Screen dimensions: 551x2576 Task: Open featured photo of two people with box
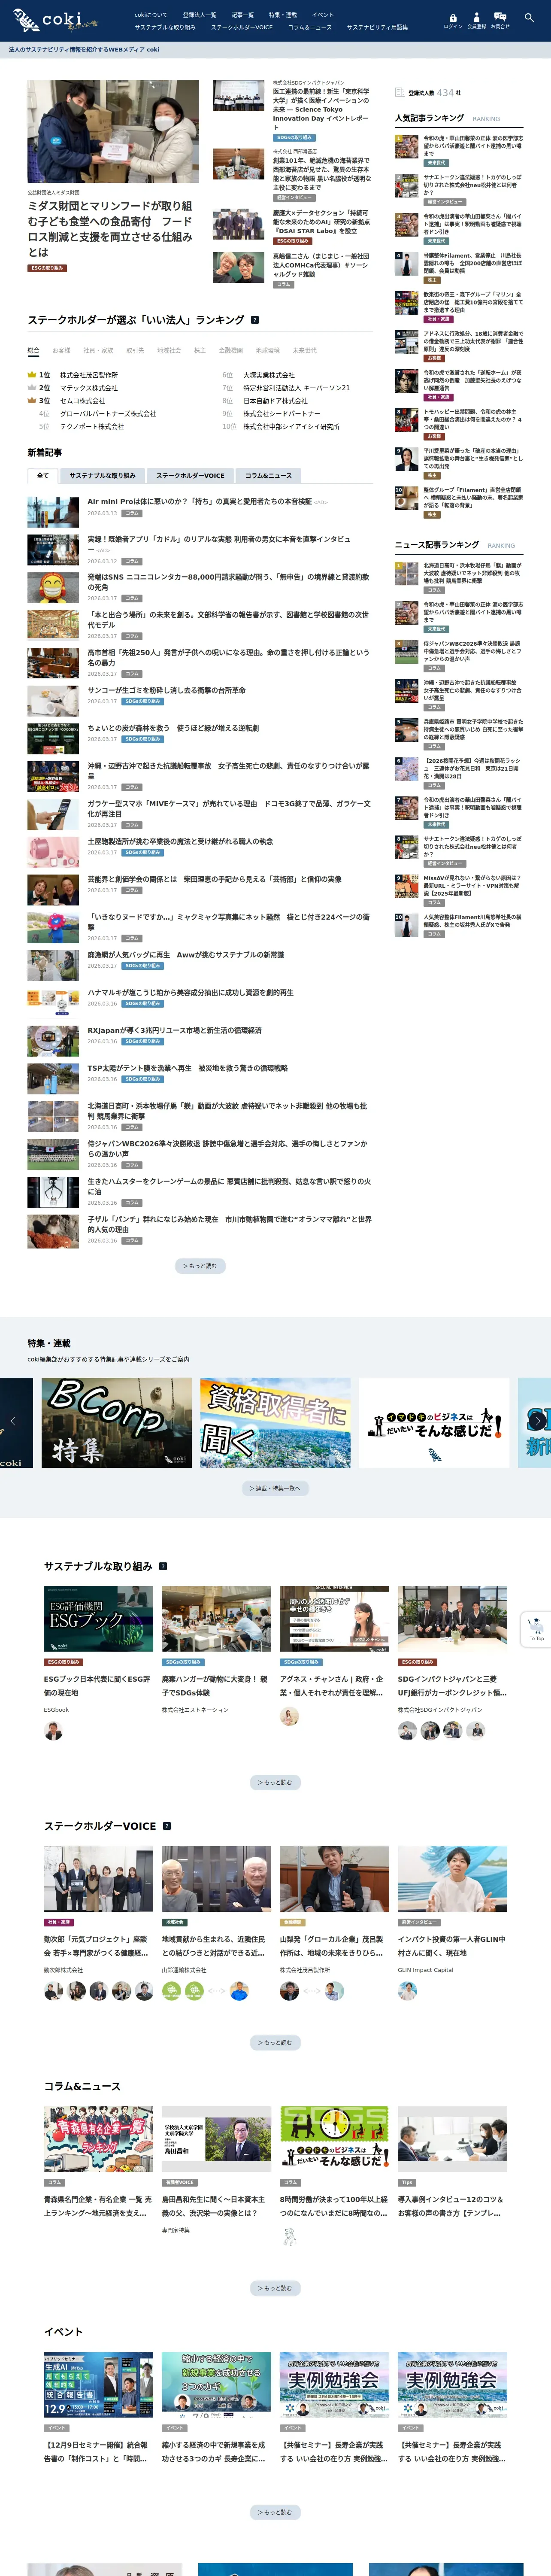[x=113, y=132]
